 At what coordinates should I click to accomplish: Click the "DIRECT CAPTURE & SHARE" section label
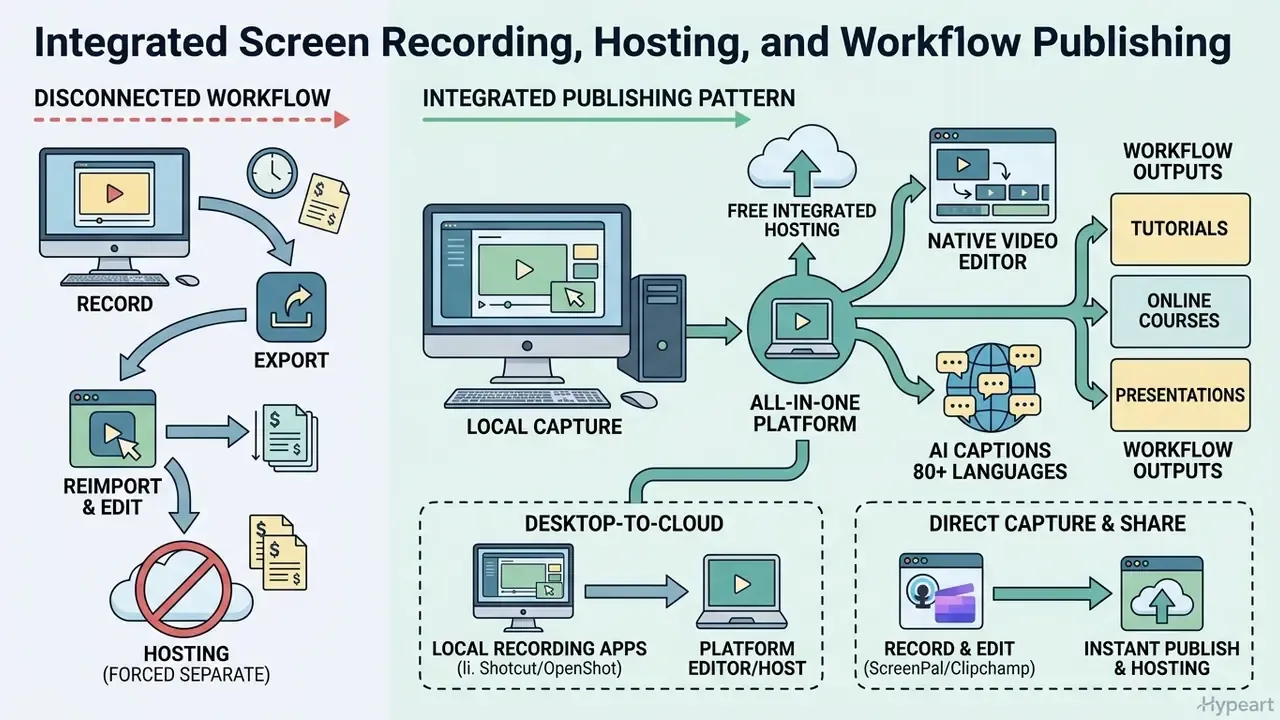click(x=1057, y=524)
